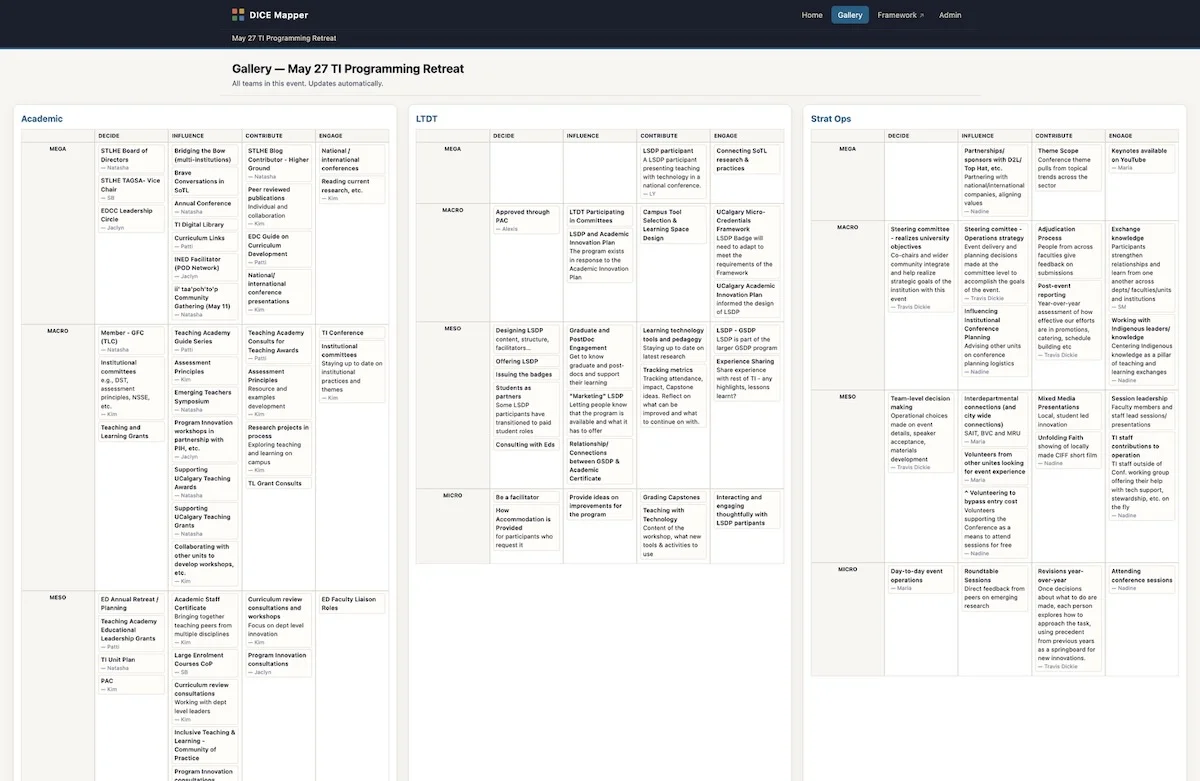Click the TI Unit Plan card

coord(131,664)
